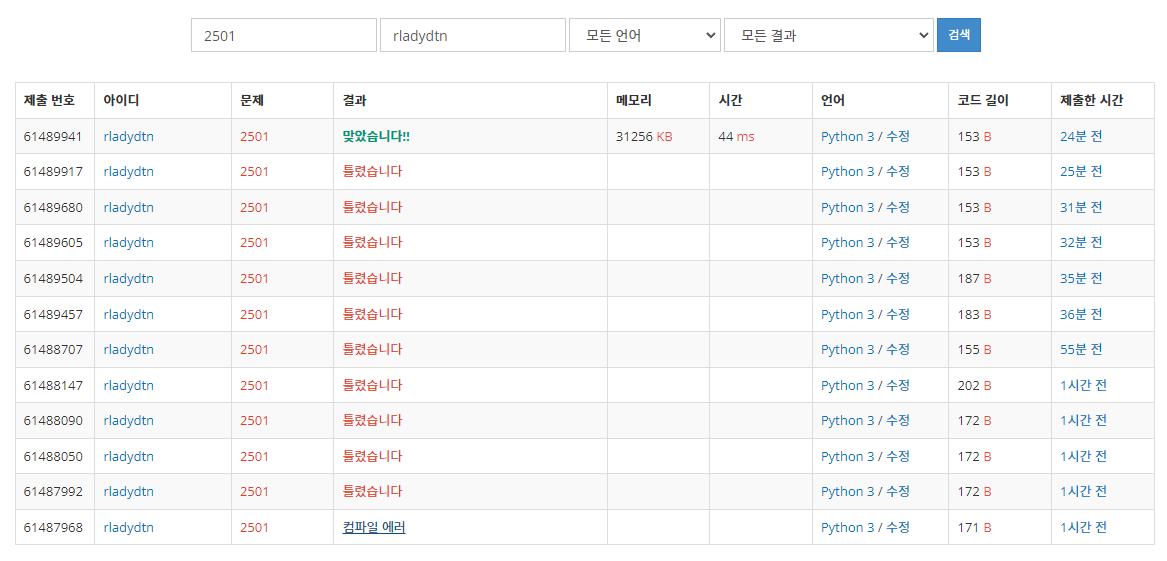1167x561 pixels.
Task: Click 1시간 전 timestamp for submission 61488147
Action: [x=1084, y=385]
